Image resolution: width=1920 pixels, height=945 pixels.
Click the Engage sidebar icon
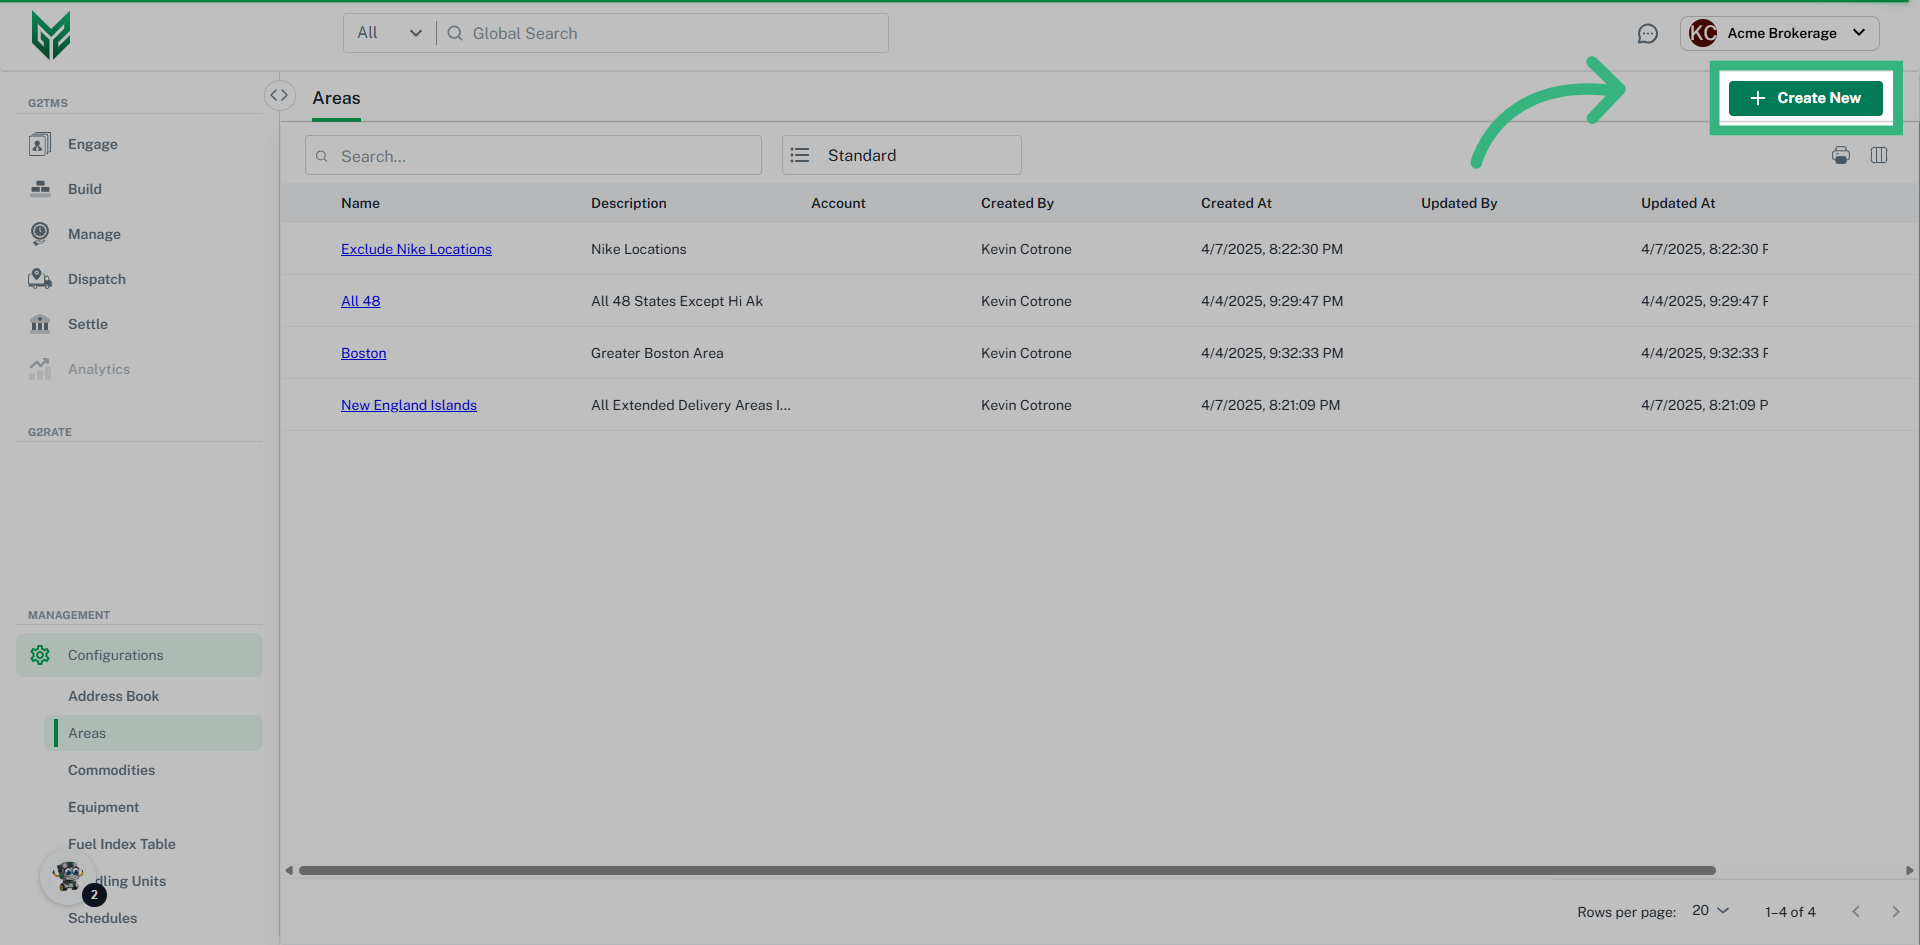pyautogui.click(x=40, y=144)
